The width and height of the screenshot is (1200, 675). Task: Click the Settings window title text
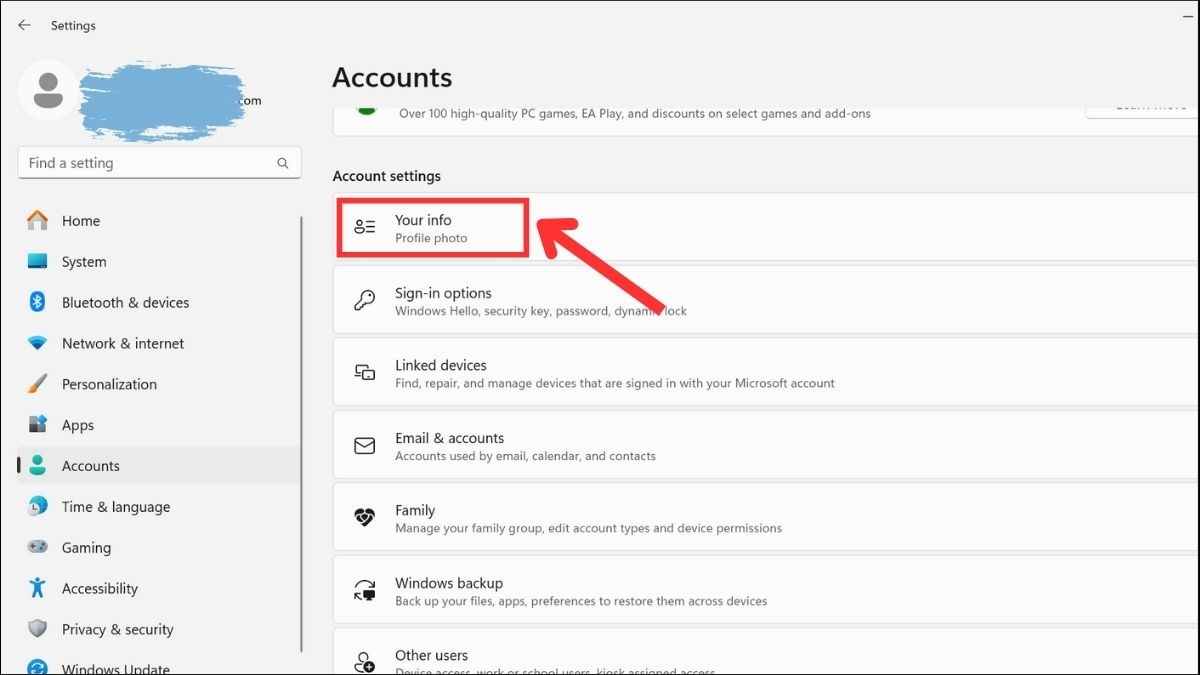[x=73, y=25]
